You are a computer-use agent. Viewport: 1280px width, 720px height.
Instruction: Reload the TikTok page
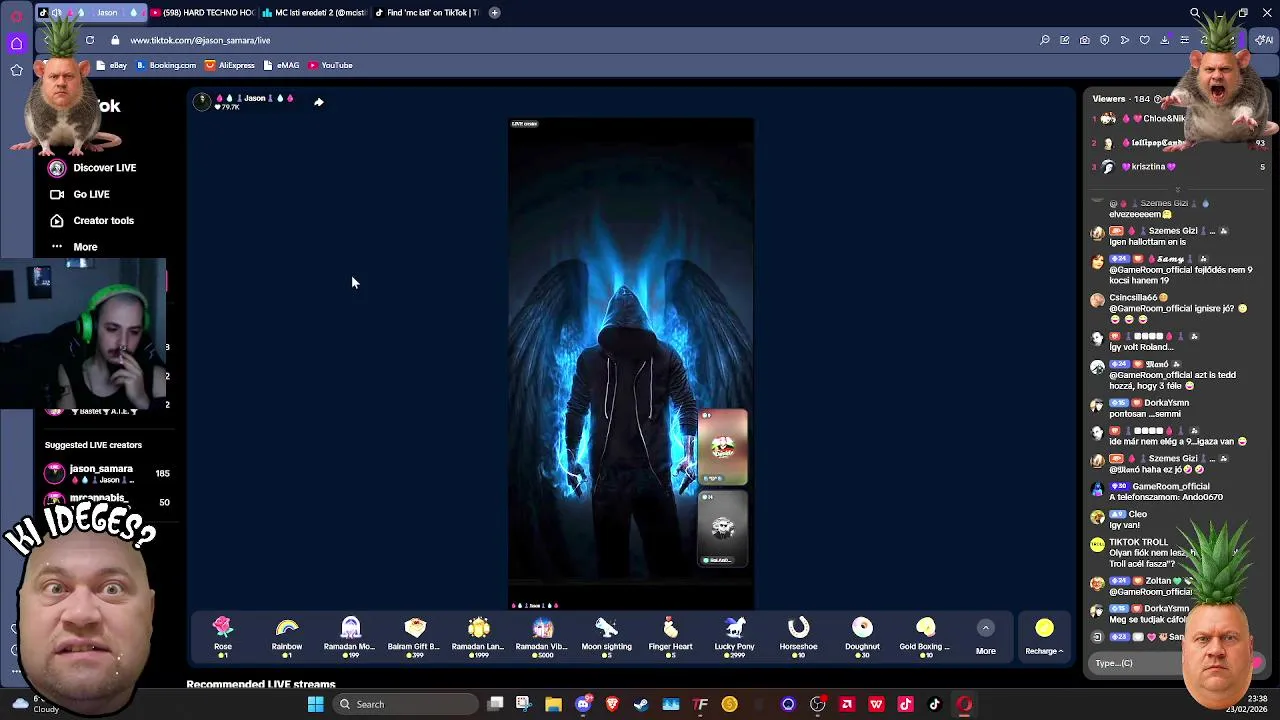point(90,40)
